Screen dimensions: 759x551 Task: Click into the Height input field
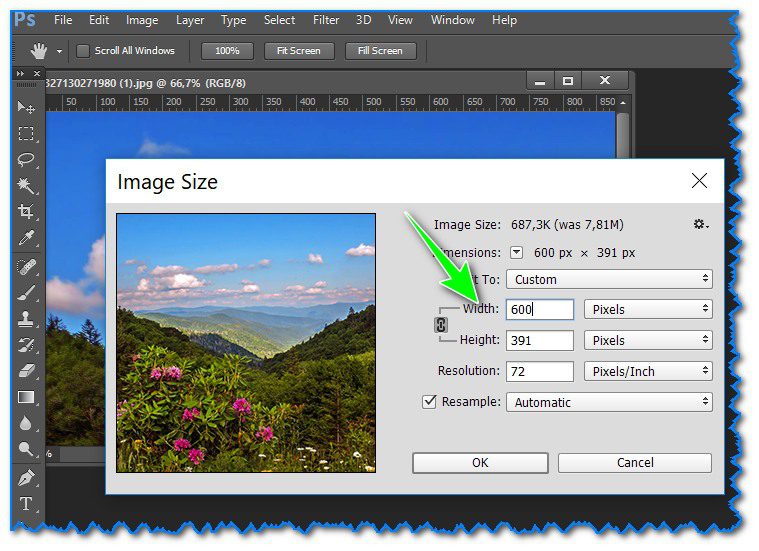tap(539, 341)
